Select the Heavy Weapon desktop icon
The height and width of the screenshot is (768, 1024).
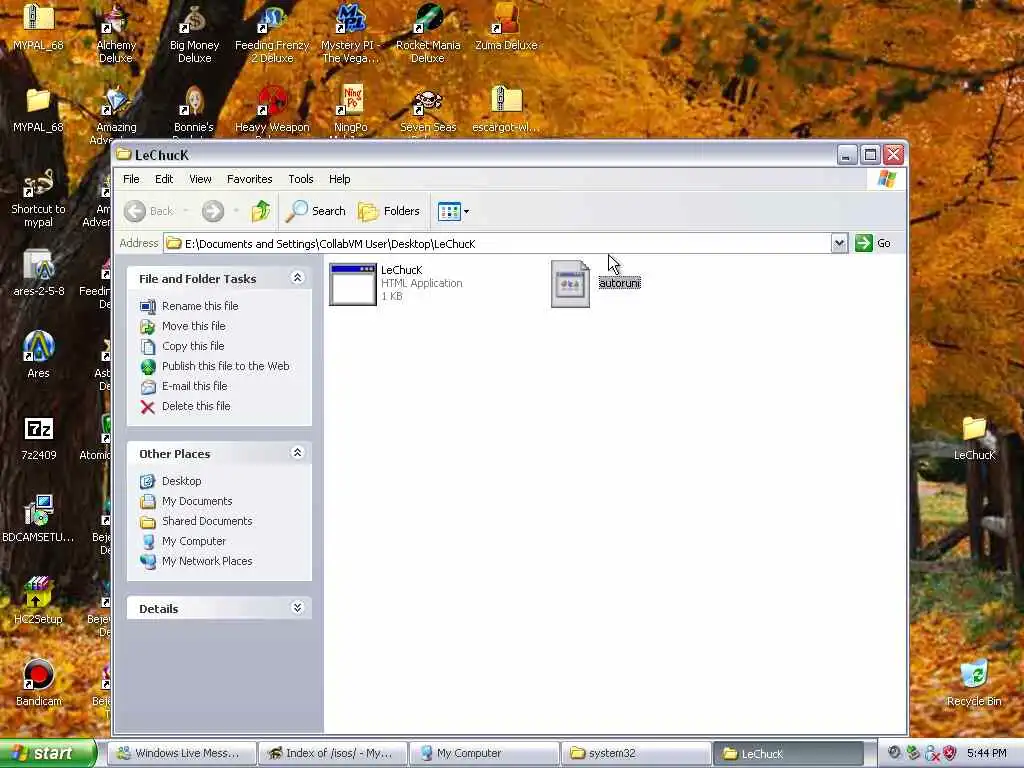click(x=272, y=110)
